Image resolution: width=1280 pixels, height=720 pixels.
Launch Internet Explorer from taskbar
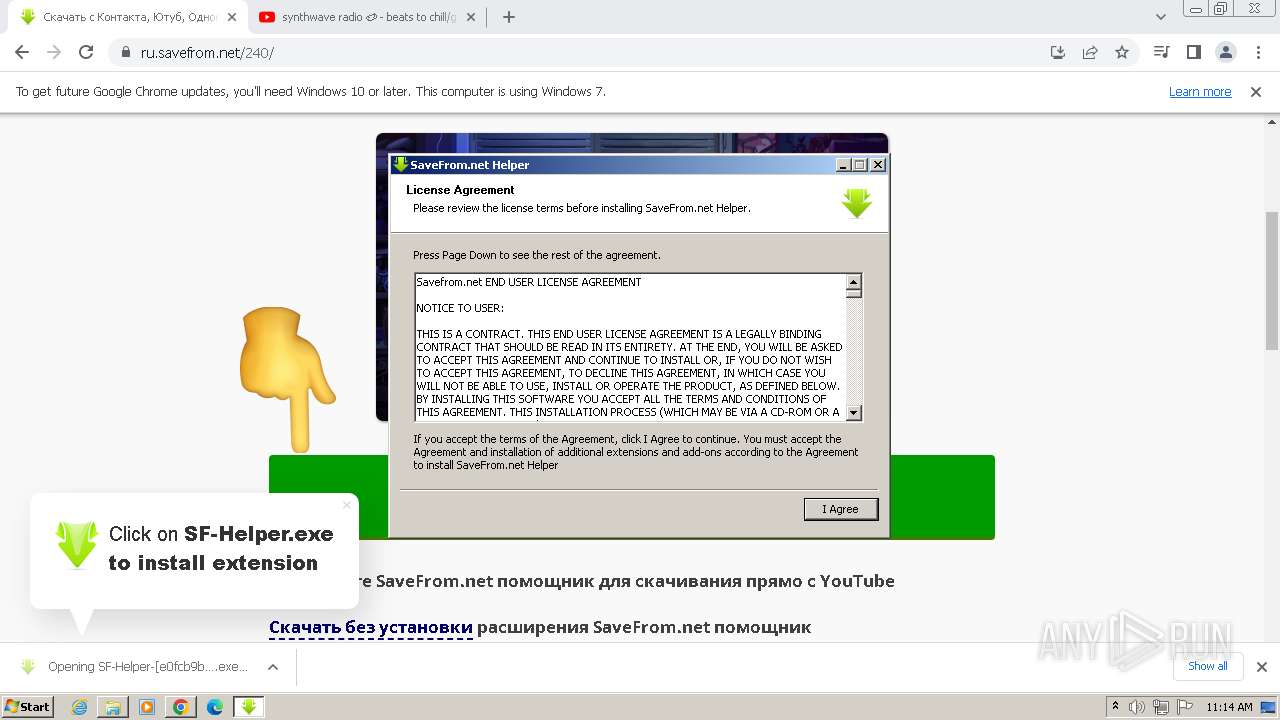(x=80, y=707)
